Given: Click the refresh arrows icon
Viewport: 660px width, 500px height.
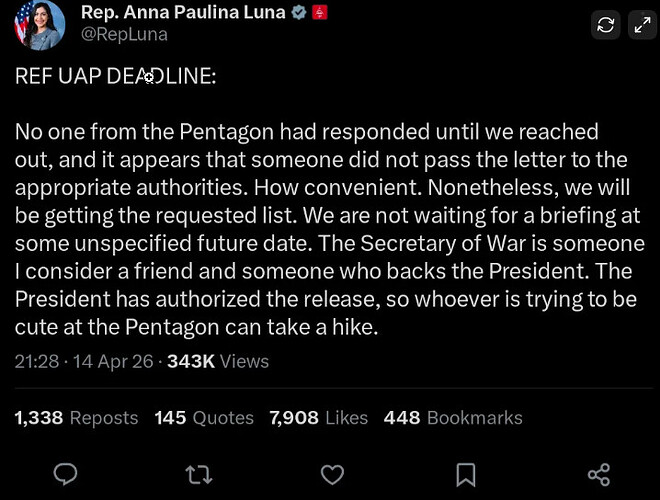Looking at the screenshot, I should 605,26.
